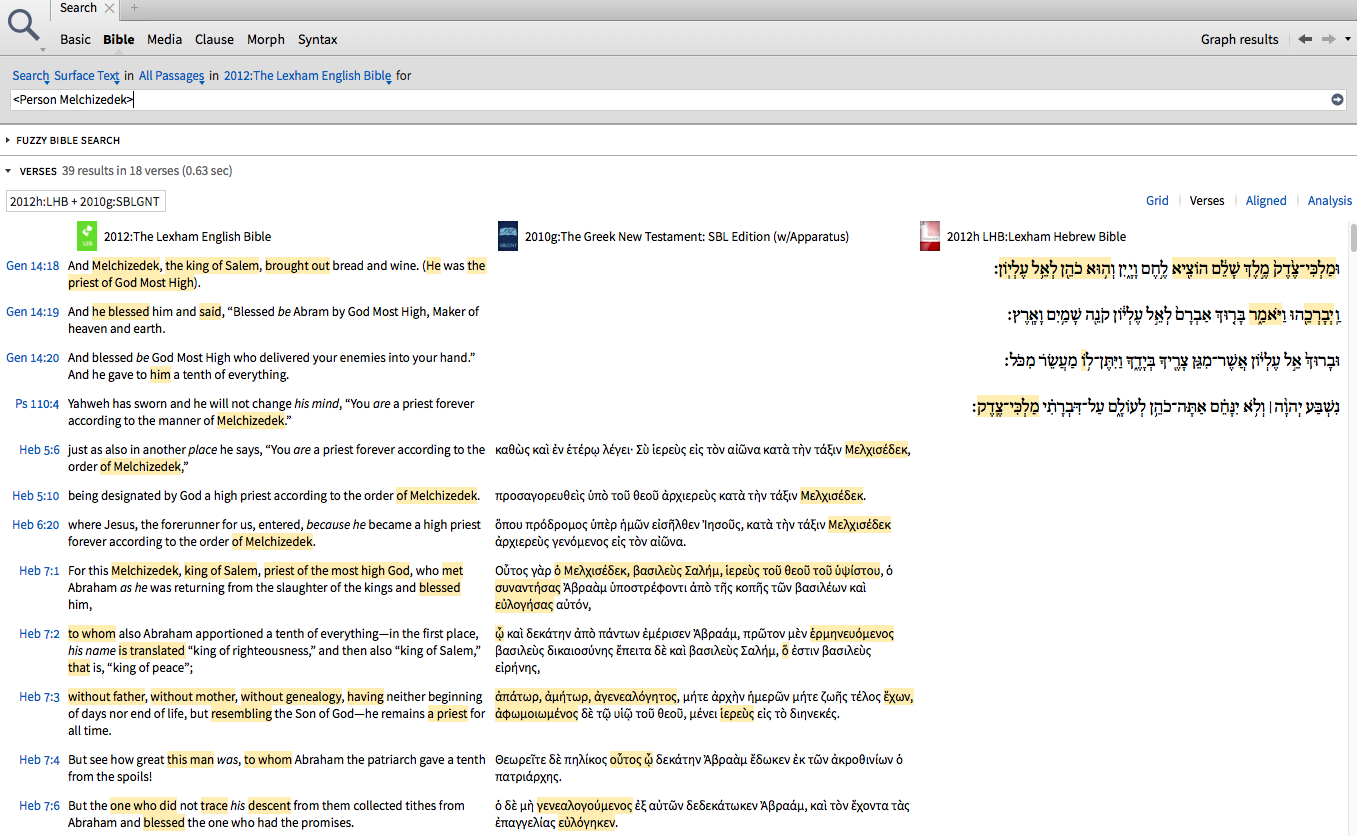Open a new tab with plus icon
The height and width of the screenshot is (836, 1357).
click(135, 8)
